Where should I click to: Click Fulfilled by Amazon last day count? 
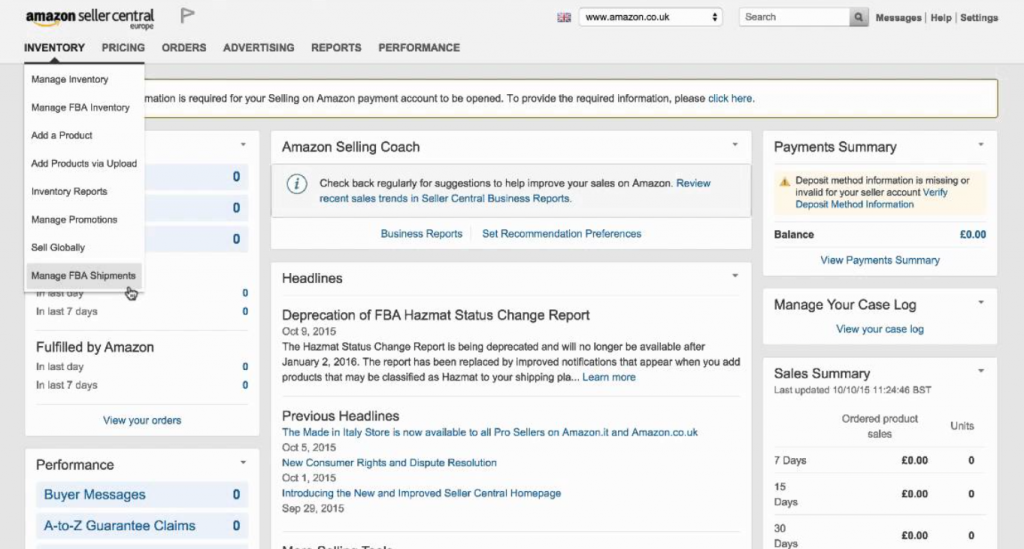click(245, 367)
